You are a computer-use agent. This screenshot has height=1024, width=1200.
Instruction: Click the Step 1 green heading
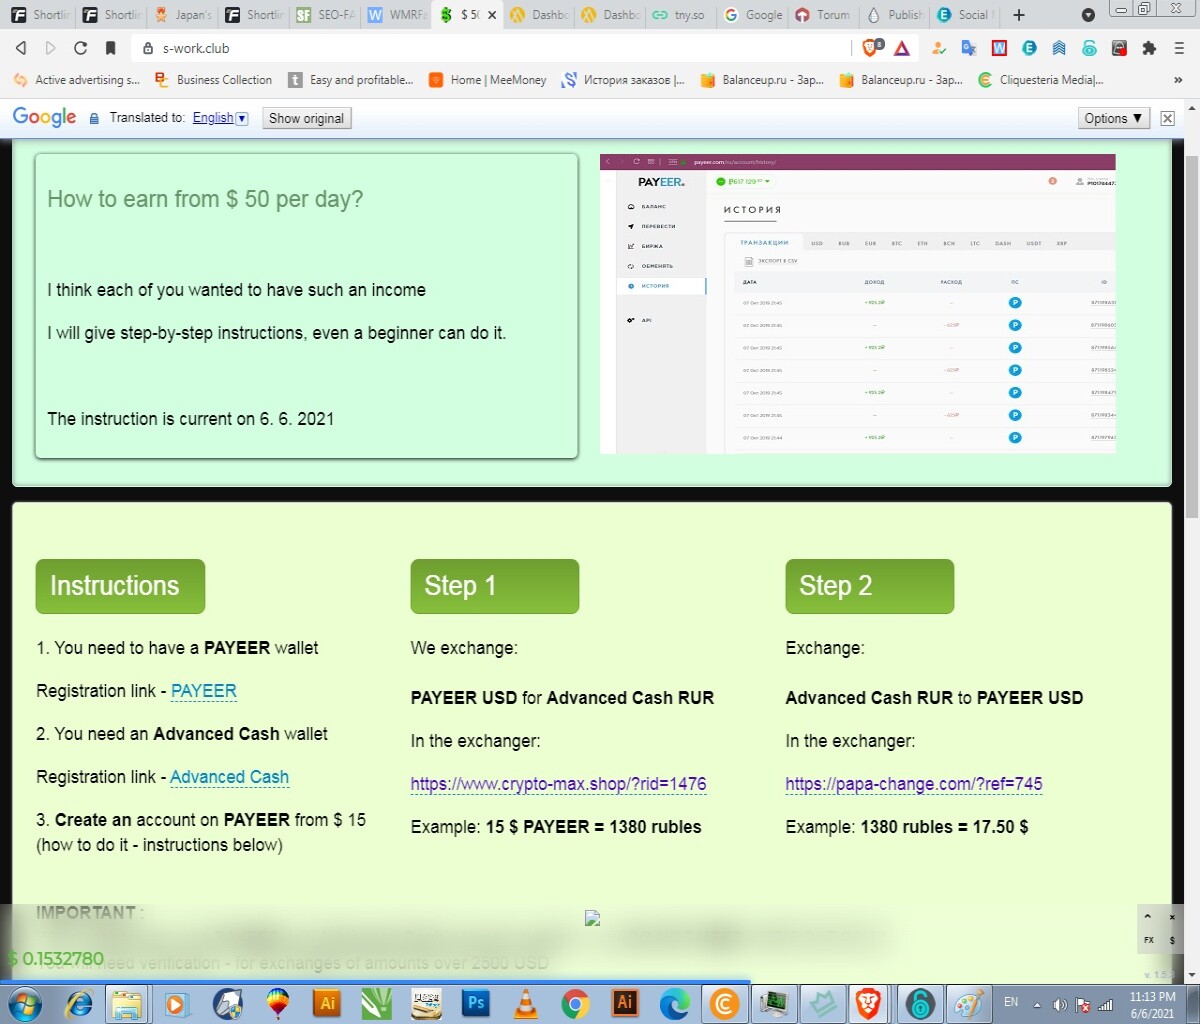[x=495, y=586]
